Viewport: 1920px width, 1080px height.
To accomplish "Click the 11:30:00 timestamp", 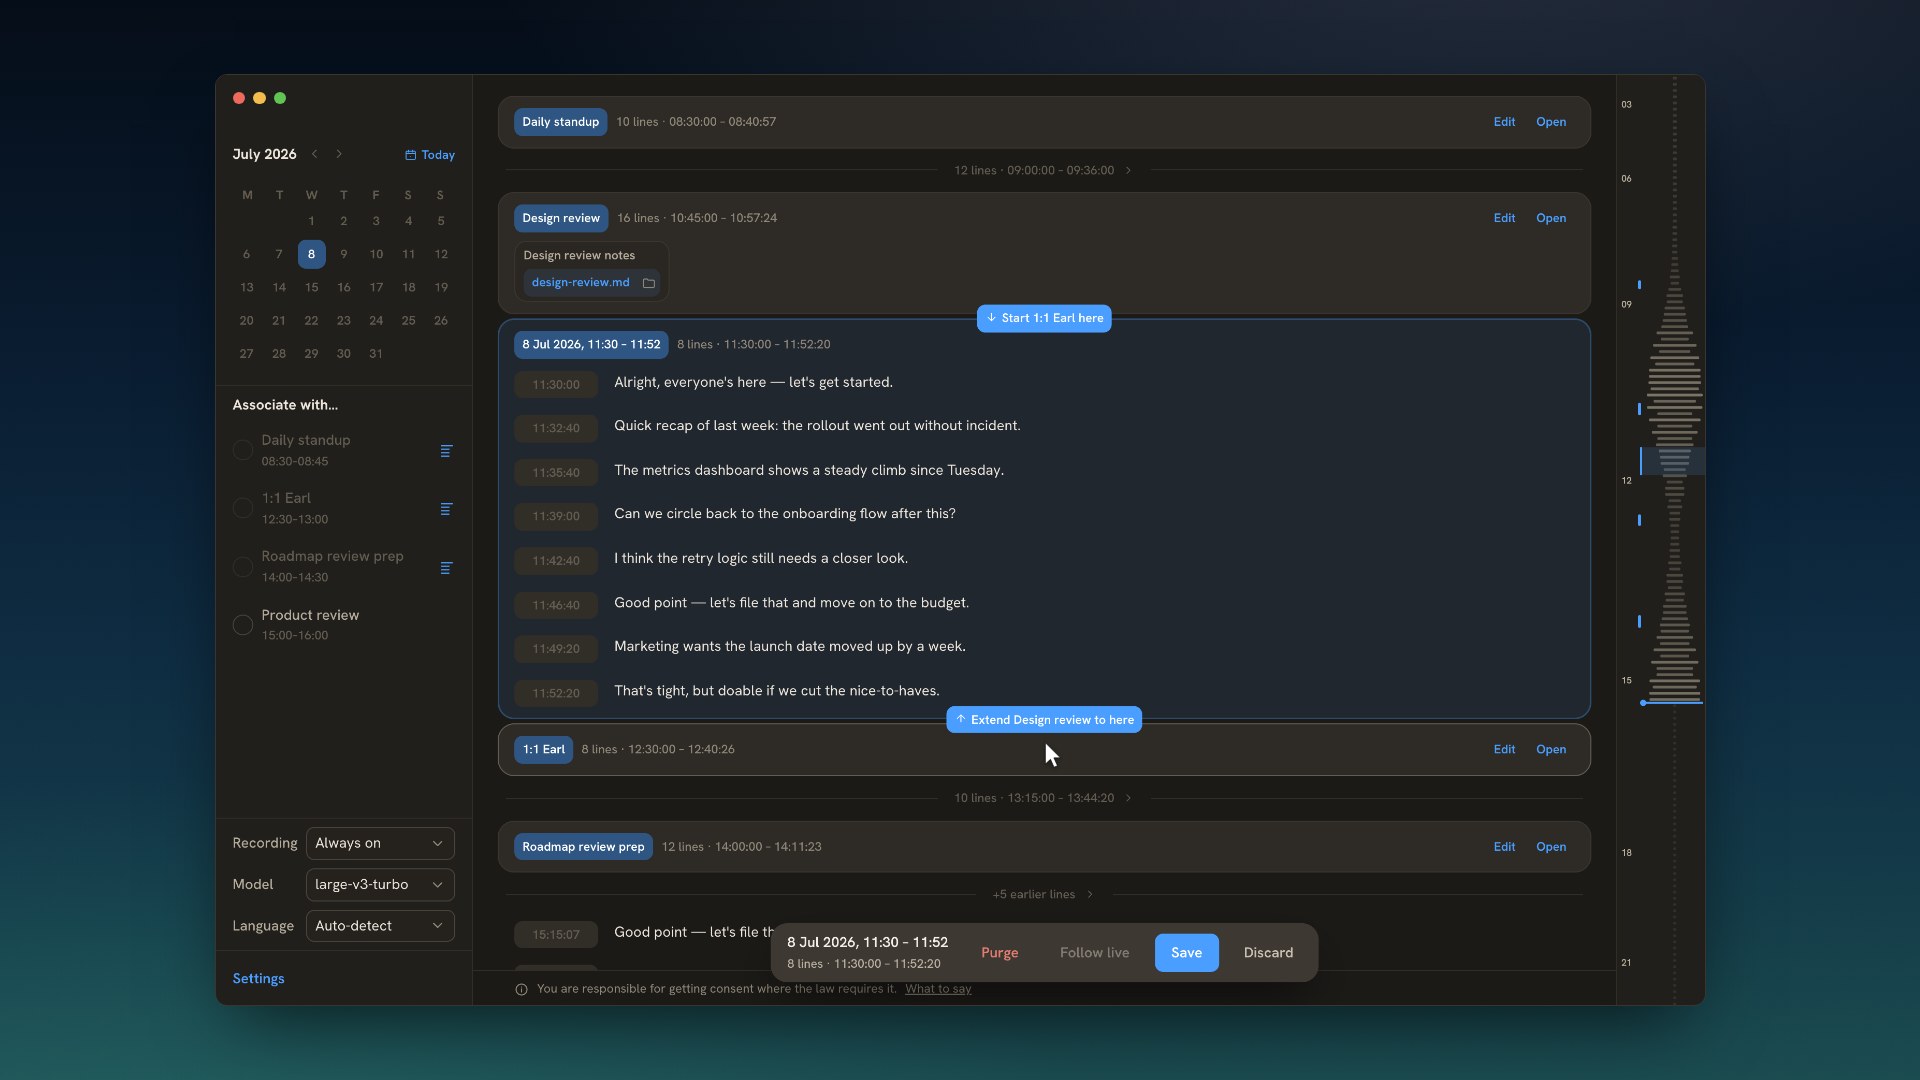I will (556, 385).
